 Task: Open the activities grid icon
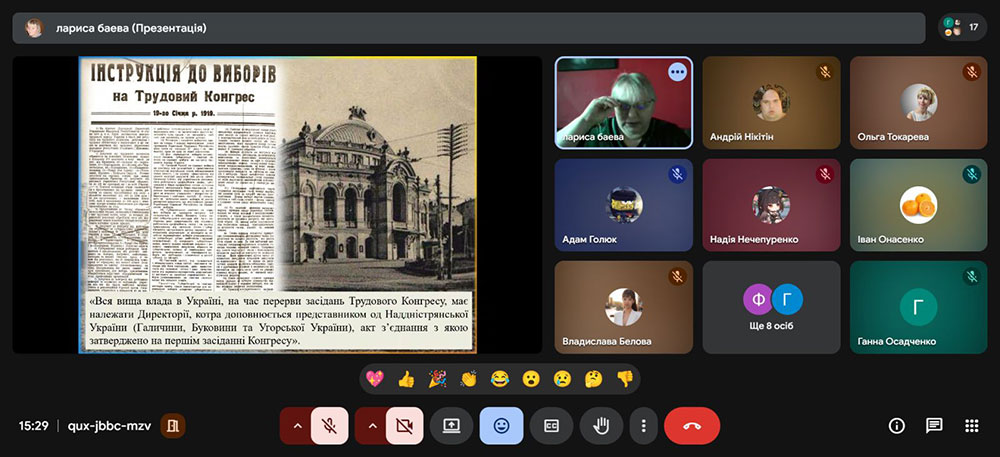(x=971, y=425)
